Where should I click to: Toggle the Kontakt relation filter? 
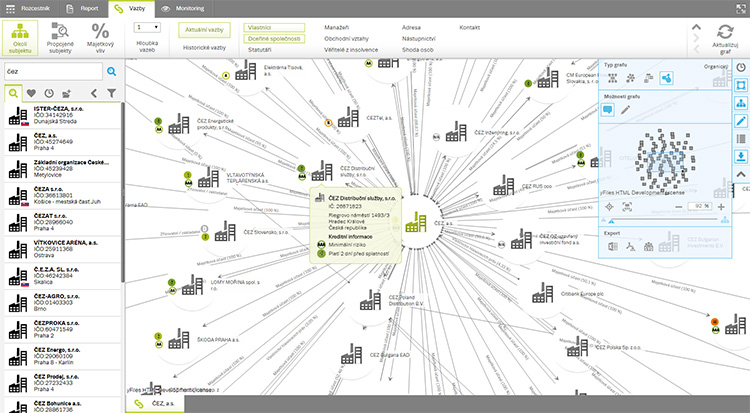[x=469, y=28]
